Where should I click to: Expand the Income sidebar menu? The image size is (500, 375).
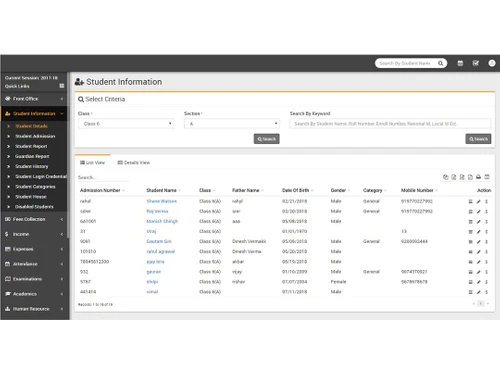coord(34,234)
